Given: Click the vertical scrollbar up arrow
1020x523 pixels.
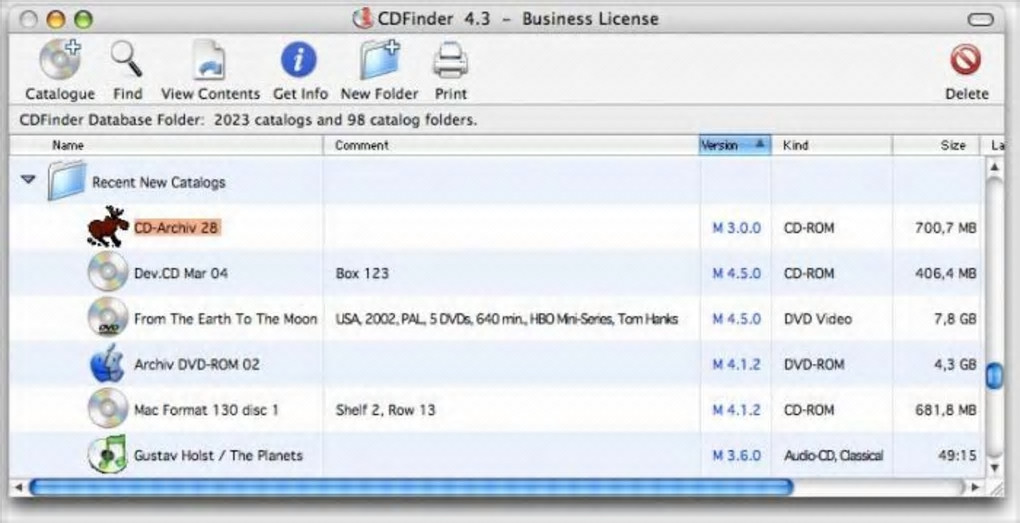Looking at the screenshot, I should (994, 167).
